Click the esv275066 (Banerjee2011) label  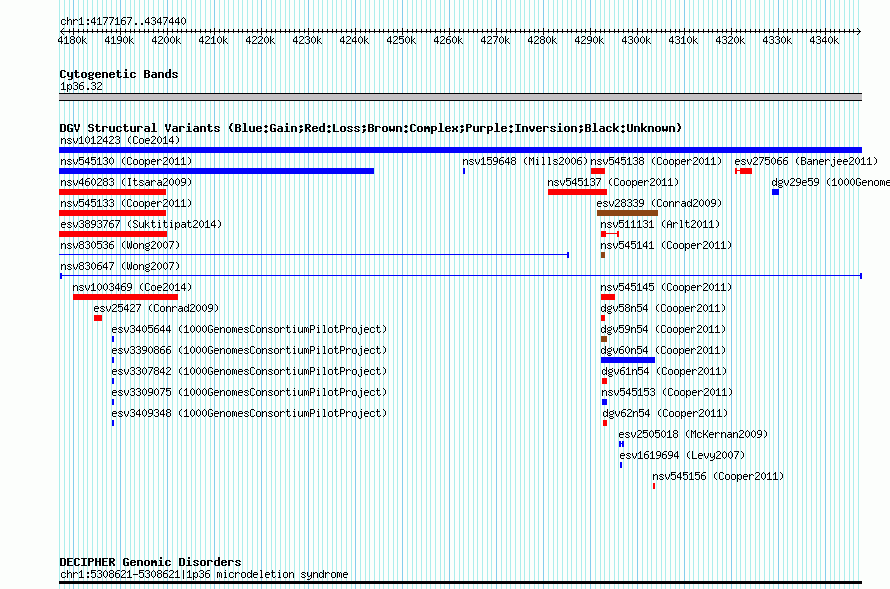tap(806, 161)
